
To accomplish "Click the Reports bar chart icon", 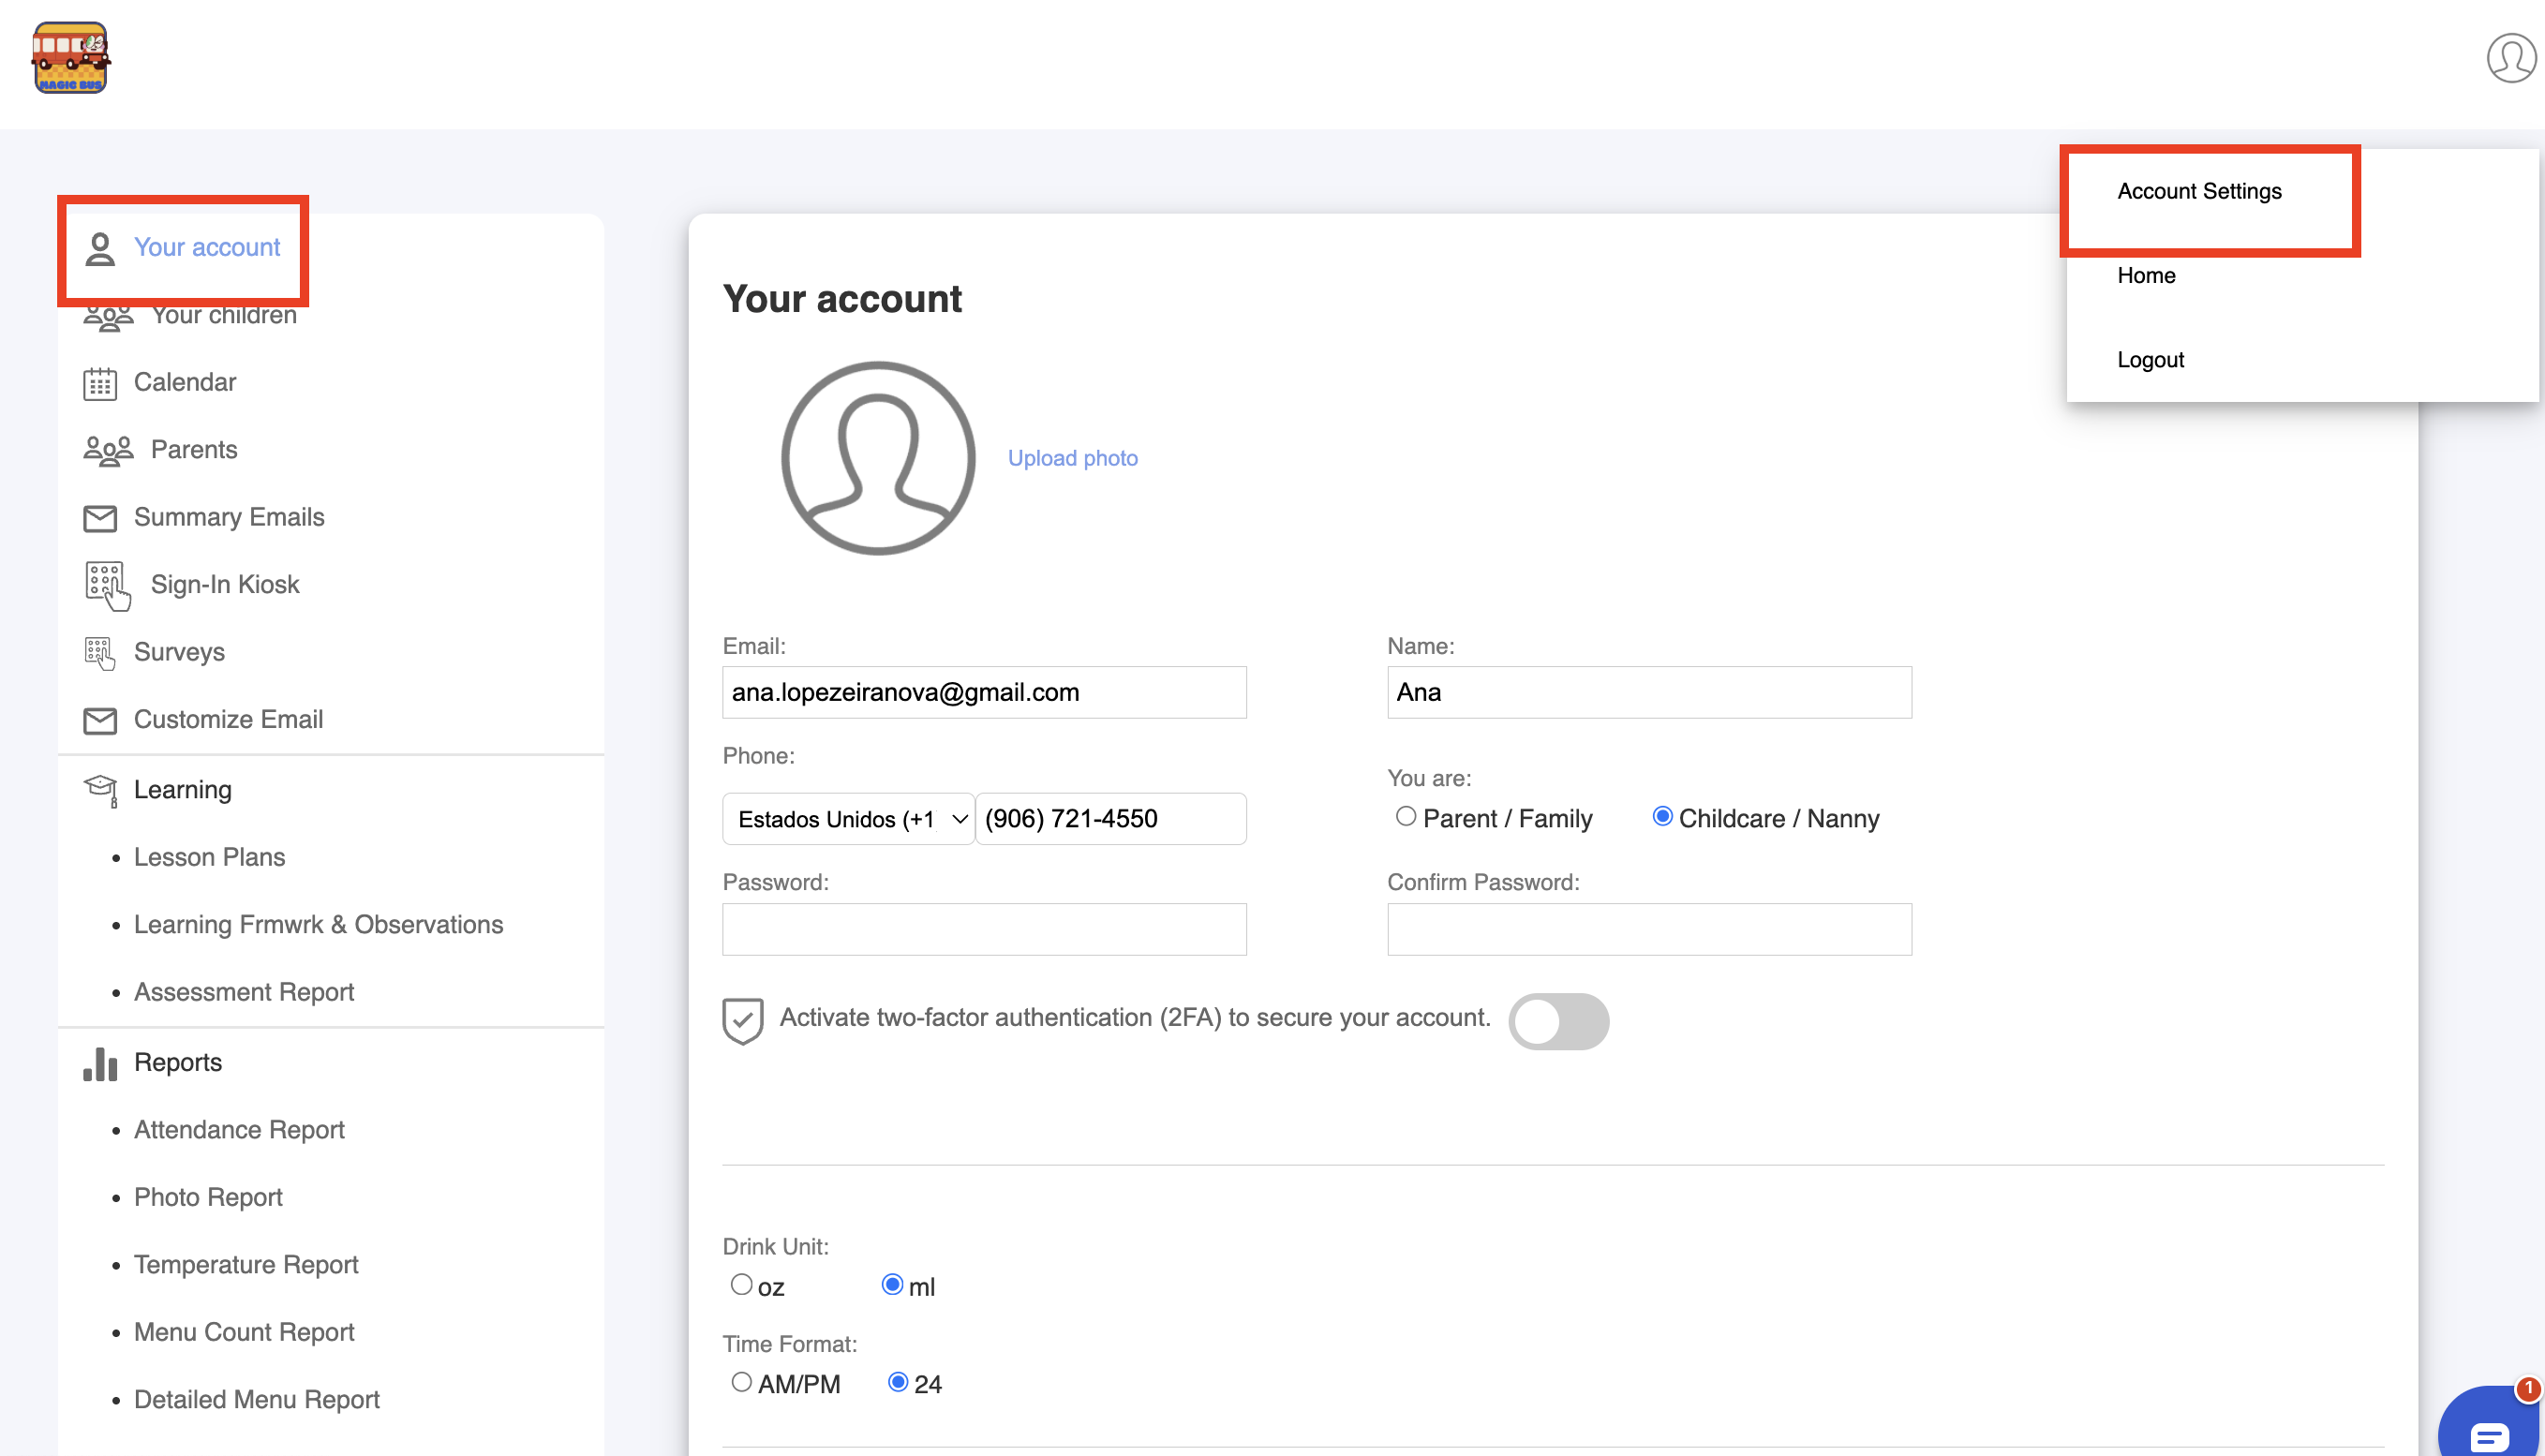I will point(100,1063).
